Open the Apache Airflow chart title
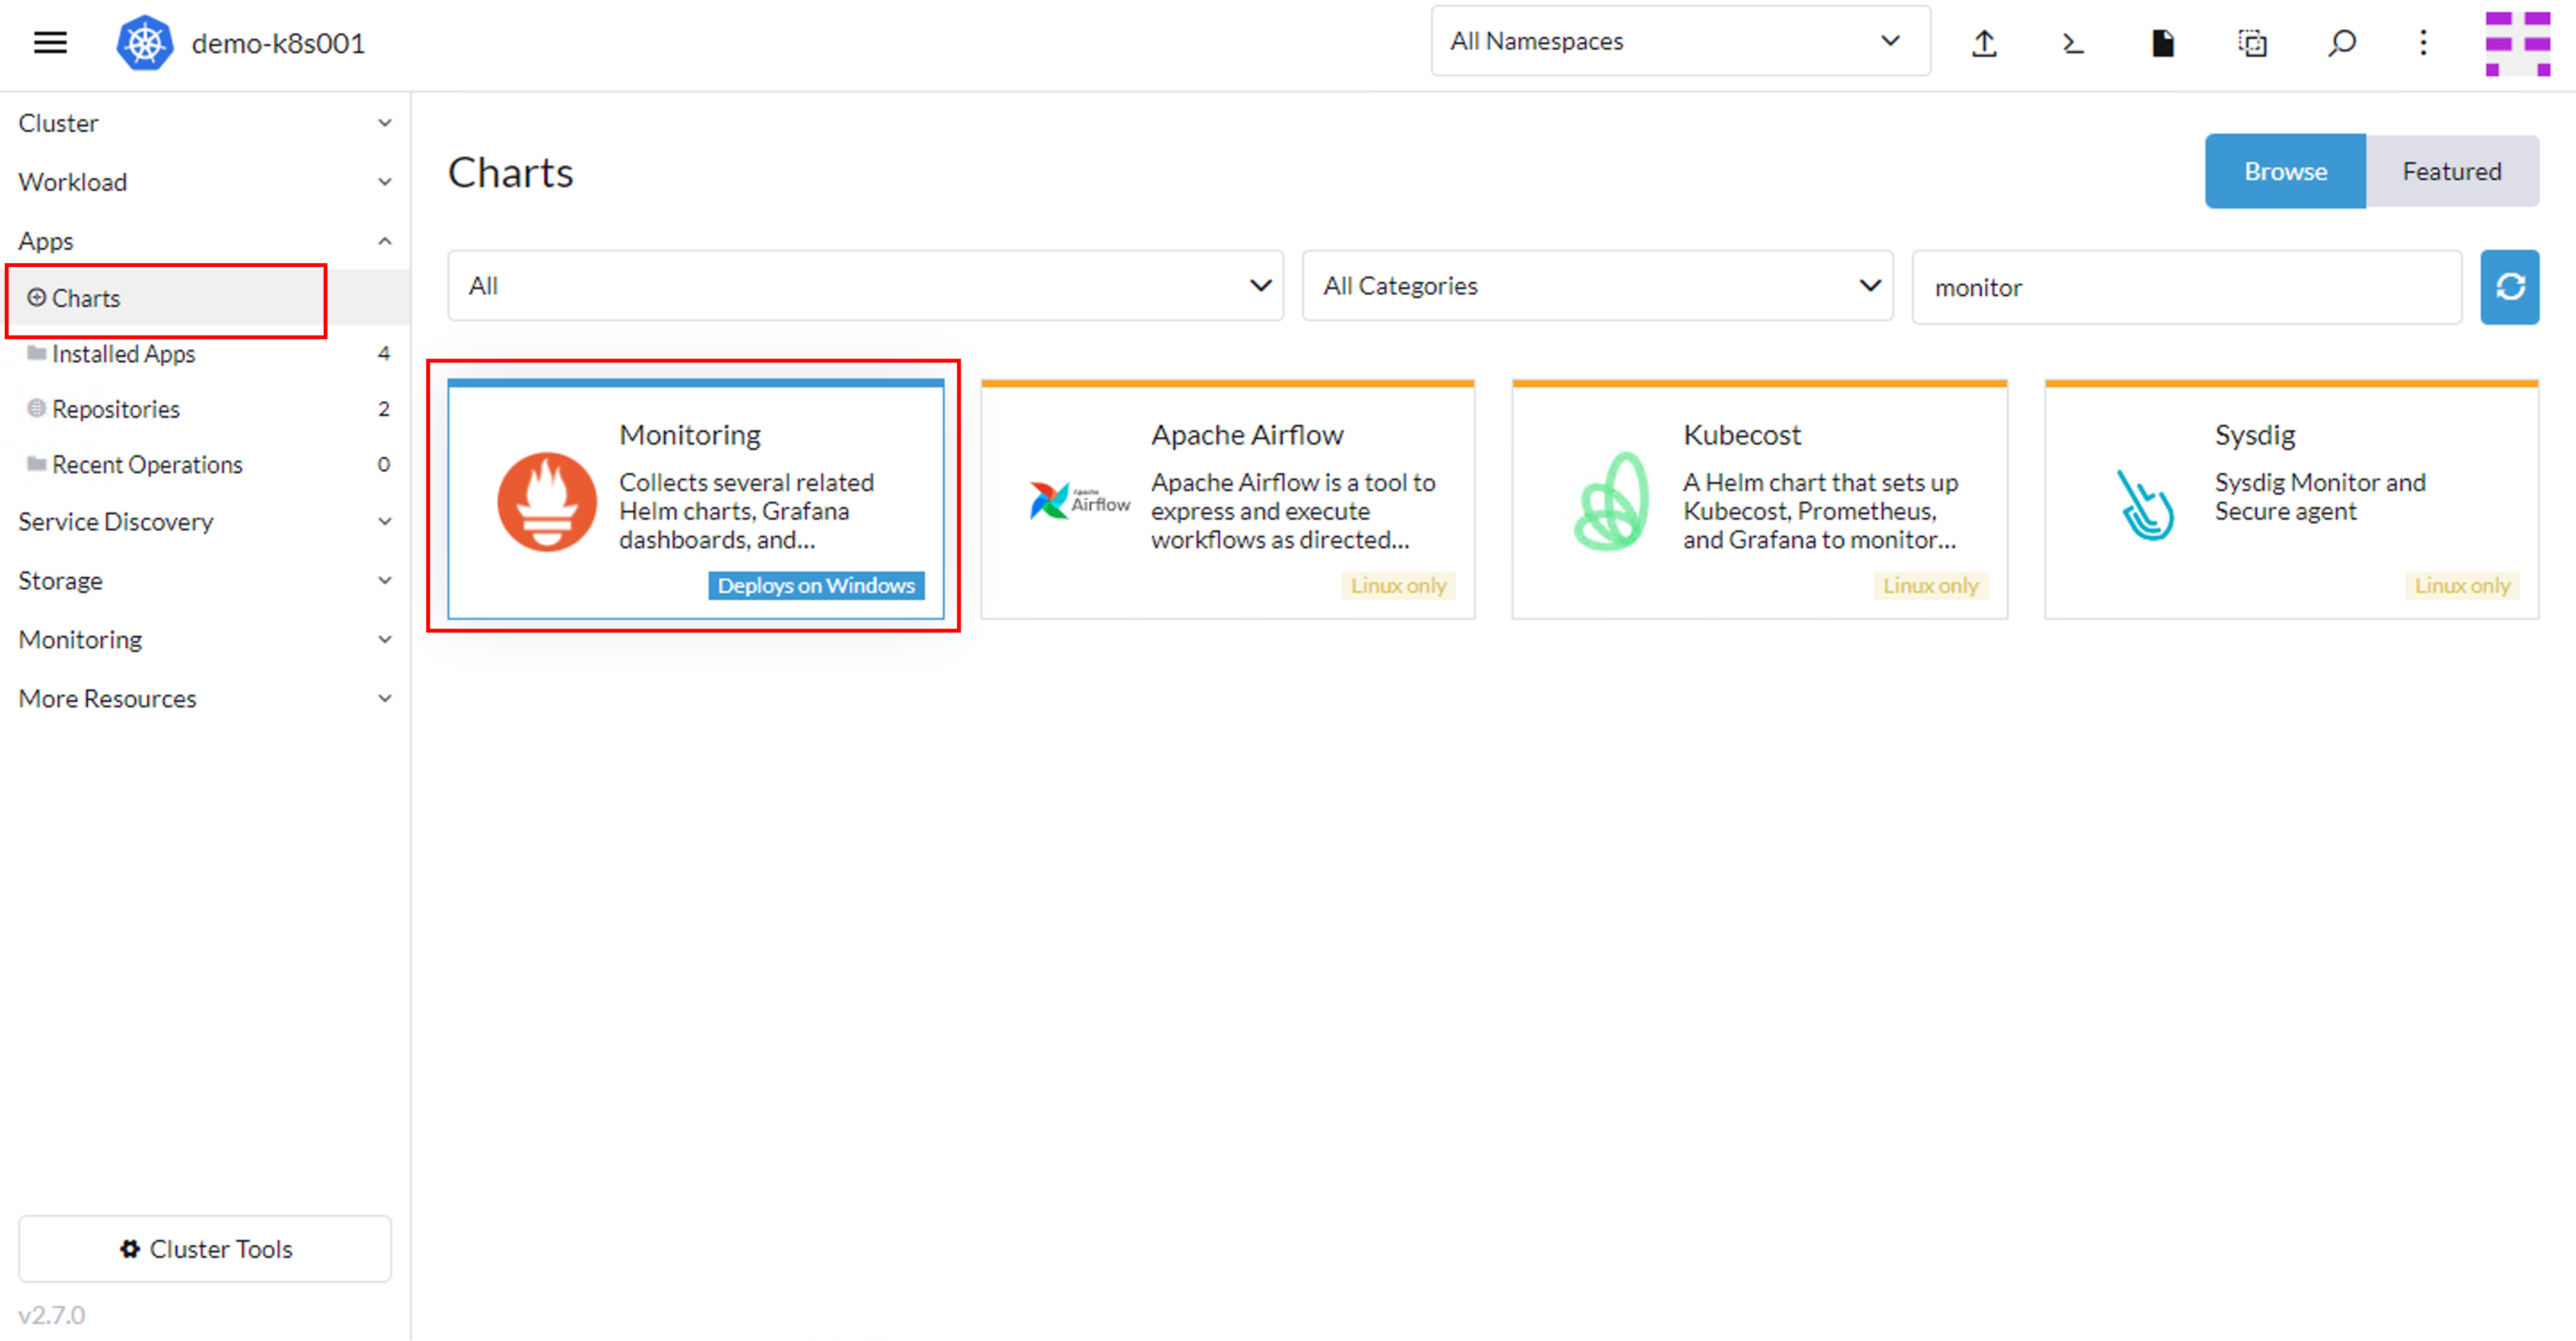 (x=1247, y=435)
